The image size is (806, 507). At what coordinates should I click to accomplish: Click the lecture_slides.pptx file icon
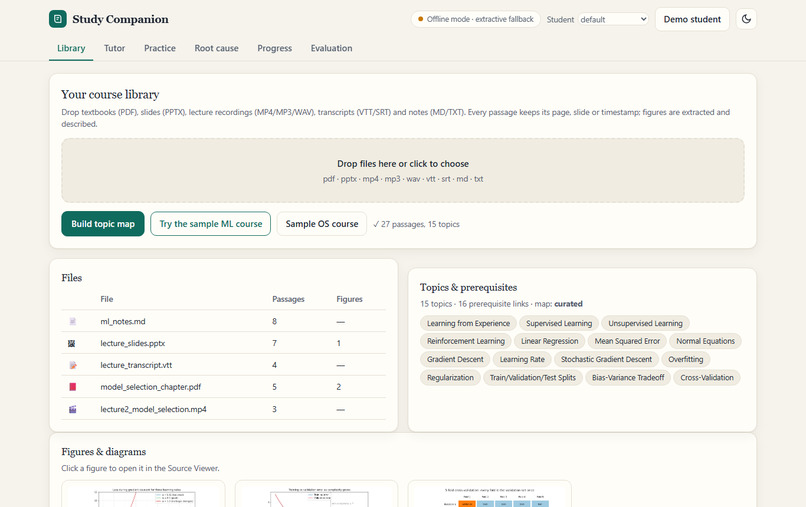[x=71, y=343]
